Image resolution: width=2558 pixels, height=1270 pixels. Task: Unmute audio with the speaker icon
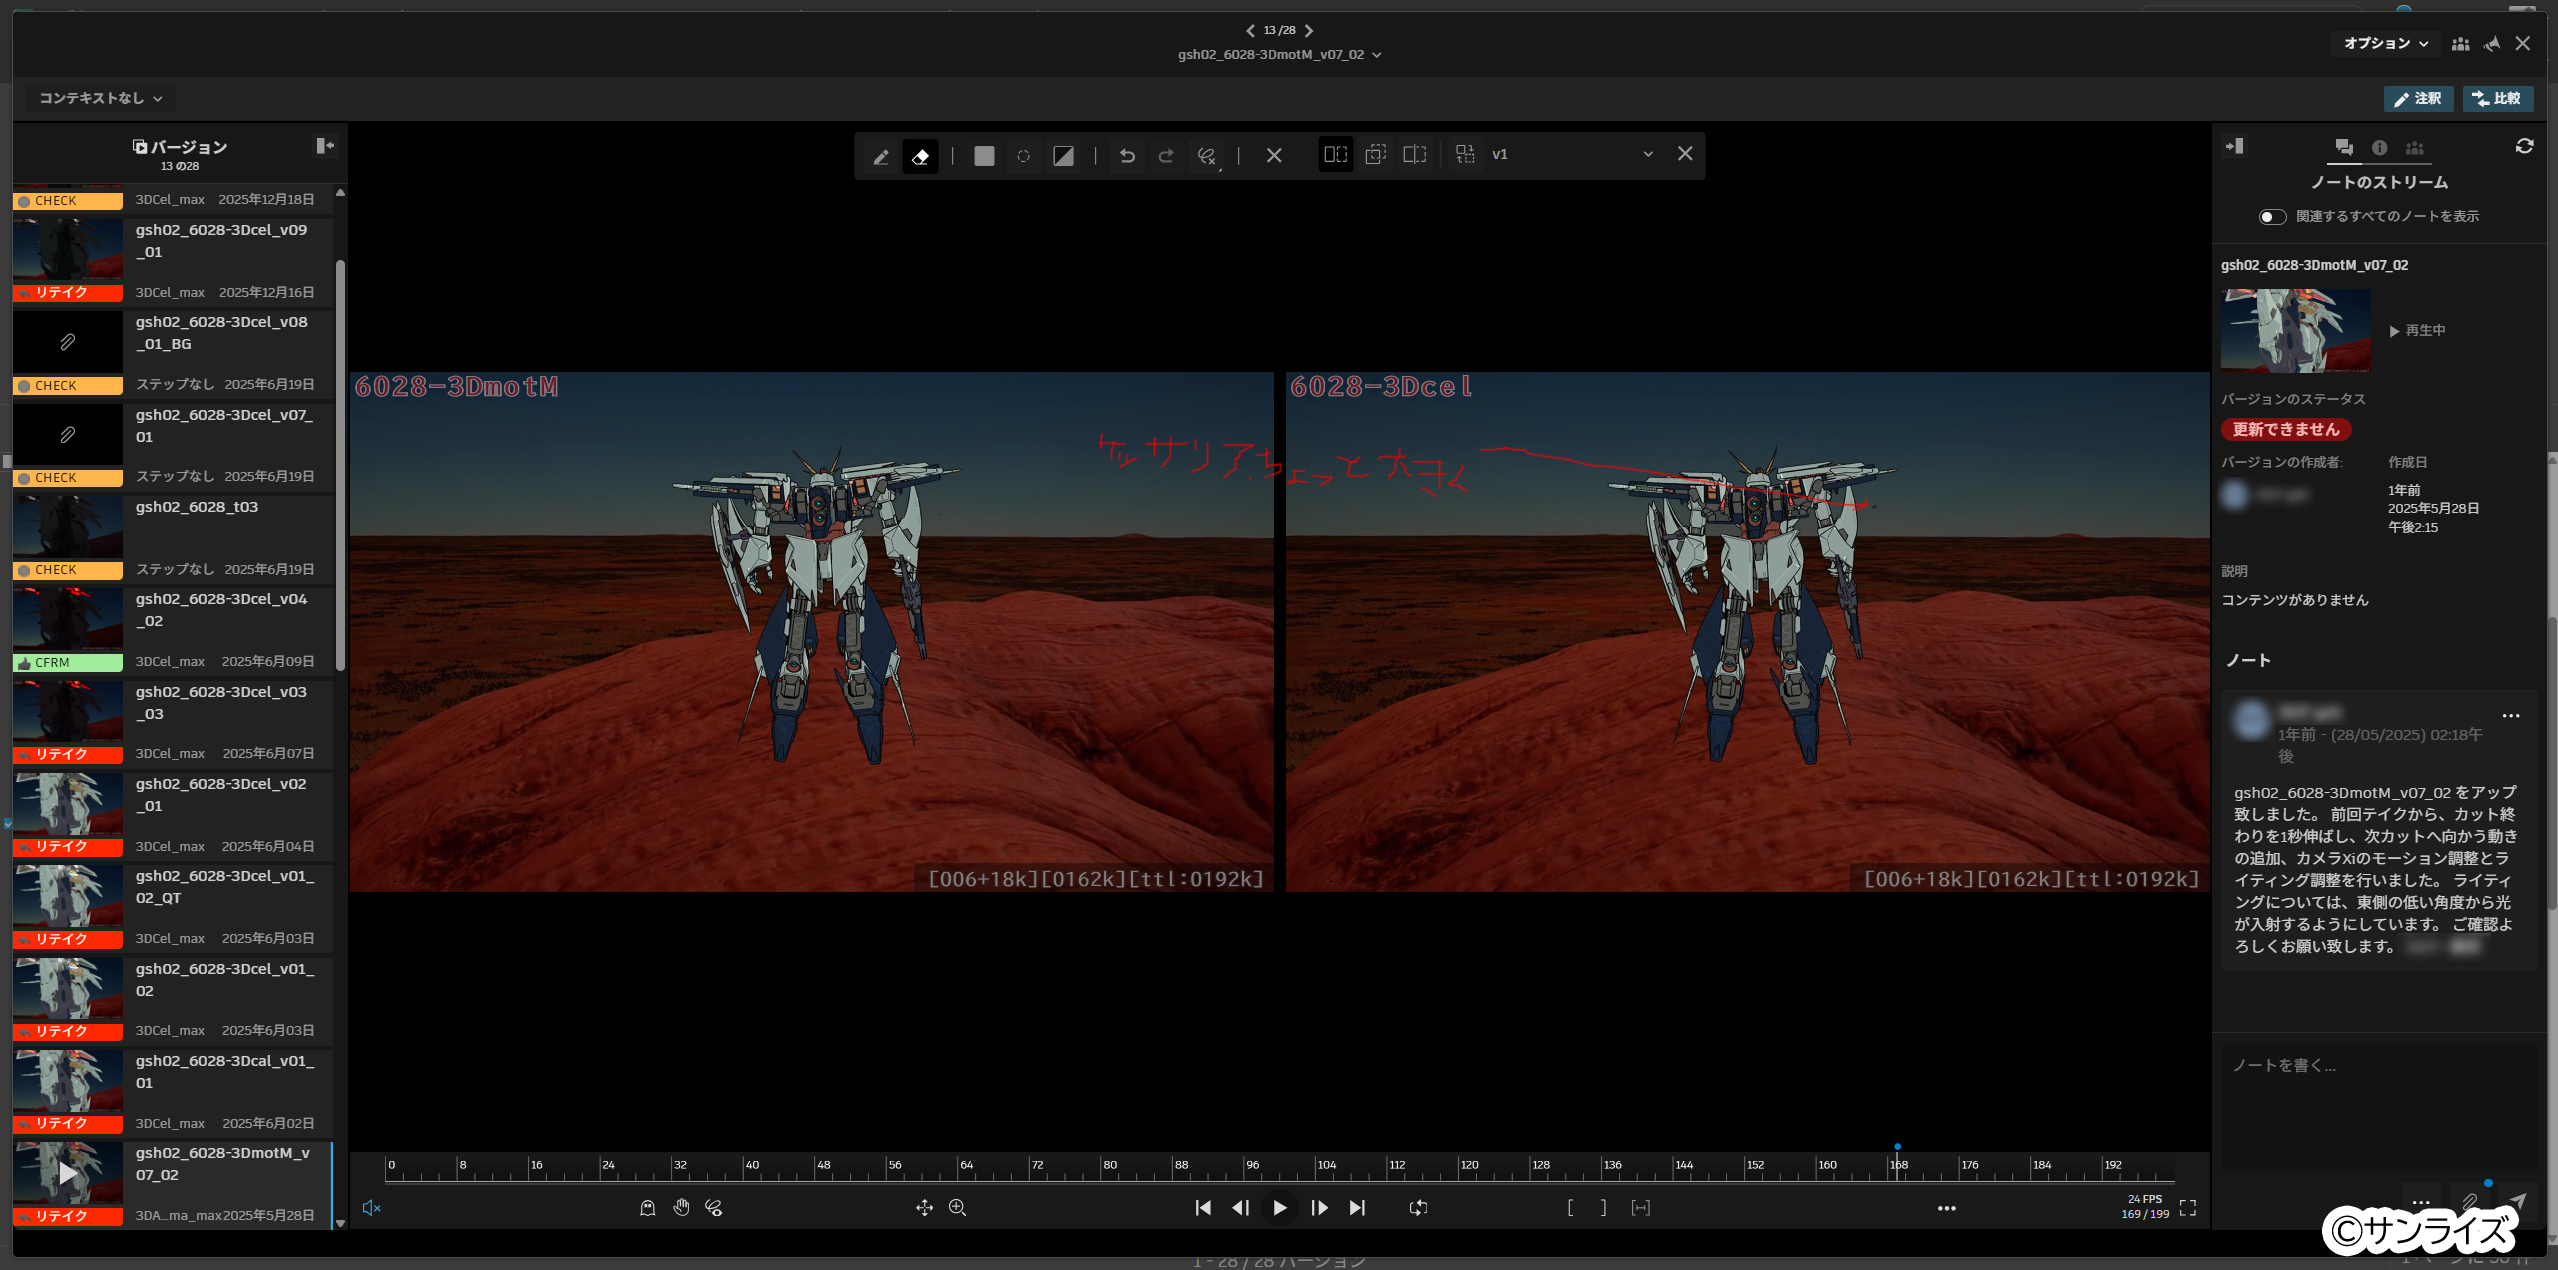click(371, 1208)
